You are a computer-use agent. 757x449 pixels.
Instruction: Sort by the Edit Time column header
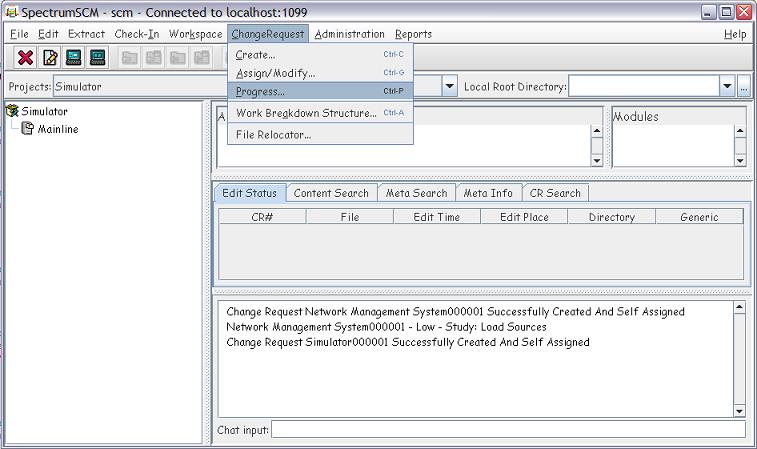coord(437,217)
